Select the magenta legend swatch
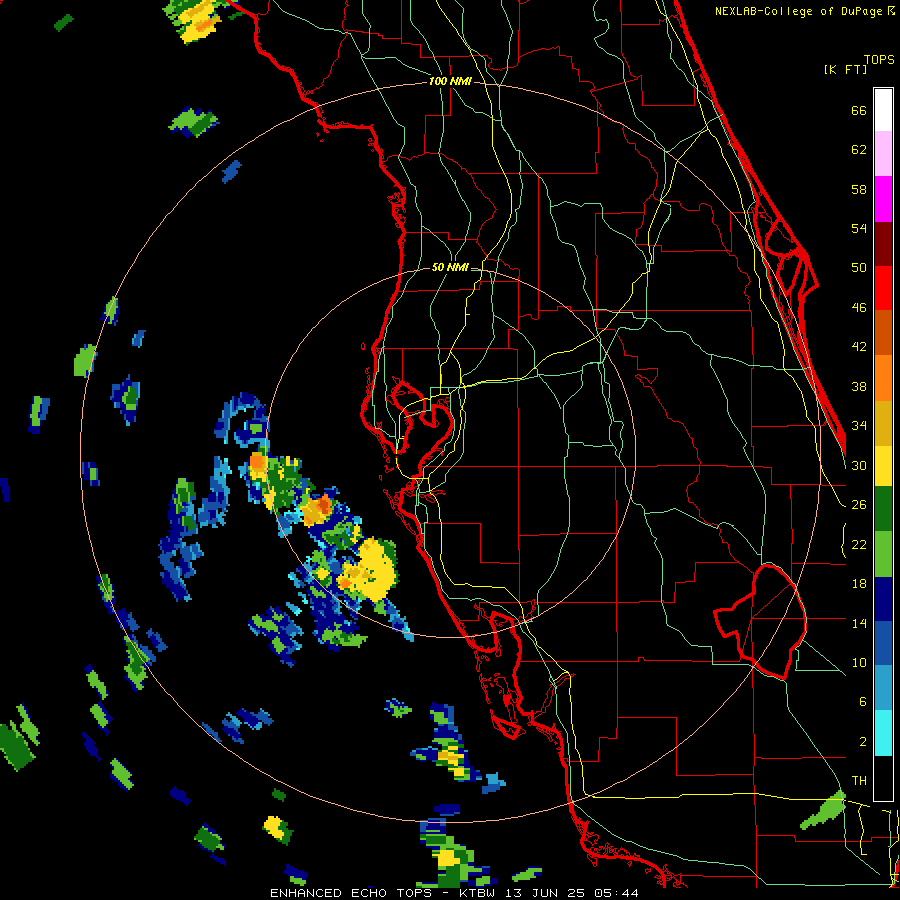The width and height of the screenshot is (900, 900). (x=883, y=199)
